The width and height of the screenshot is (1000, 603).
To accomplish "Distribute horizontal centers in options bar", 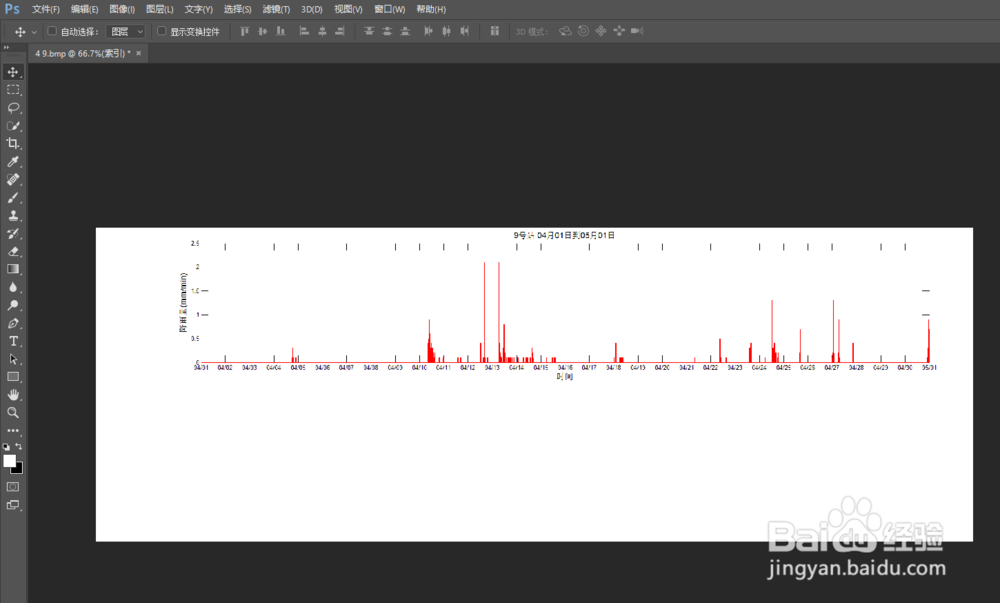I will [x=446, y=31].
